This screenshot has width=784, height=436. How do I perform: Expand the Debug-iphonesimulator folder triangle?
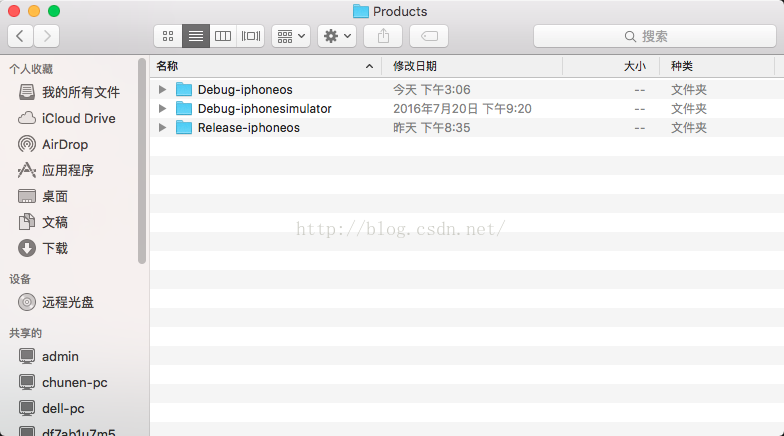(x=162, y=108)
